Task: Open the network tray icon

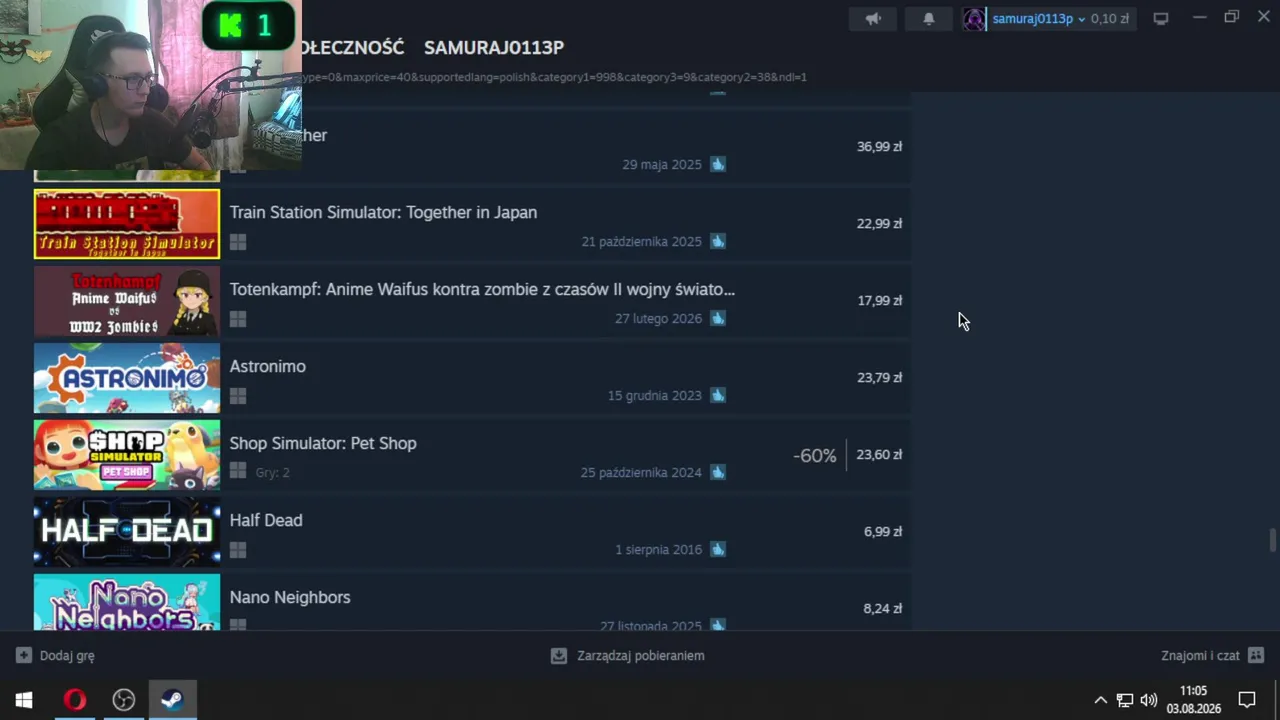Action: [x=1125, y=700]
